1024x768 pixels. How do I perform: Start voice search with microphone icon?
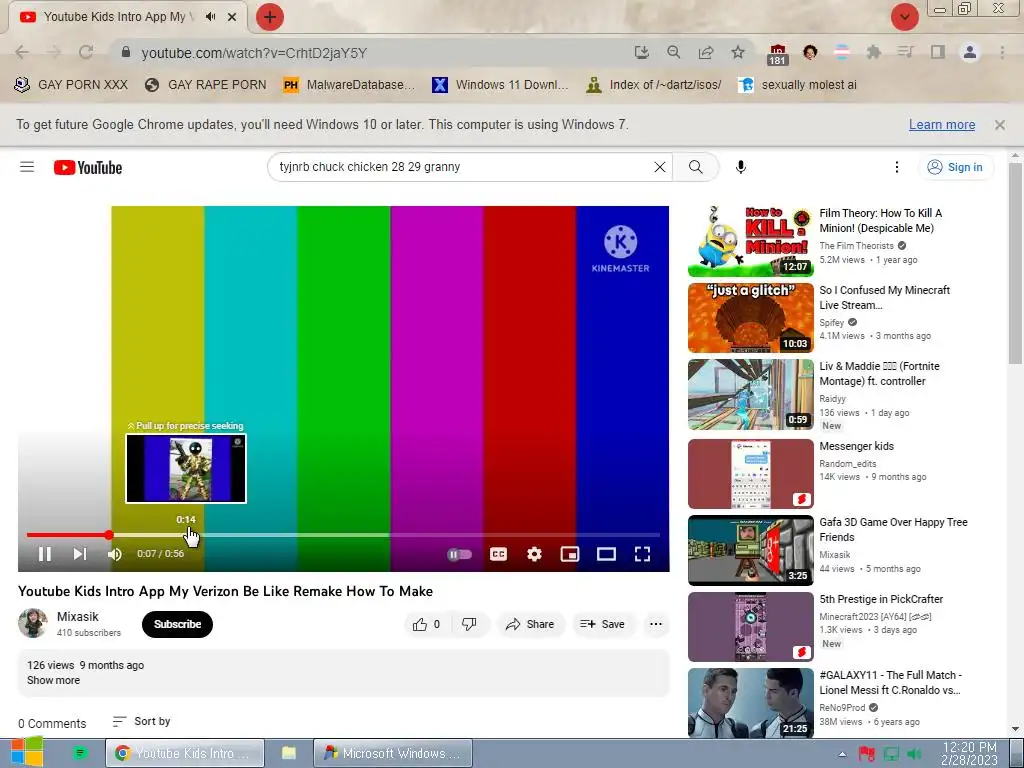[741, 167]
